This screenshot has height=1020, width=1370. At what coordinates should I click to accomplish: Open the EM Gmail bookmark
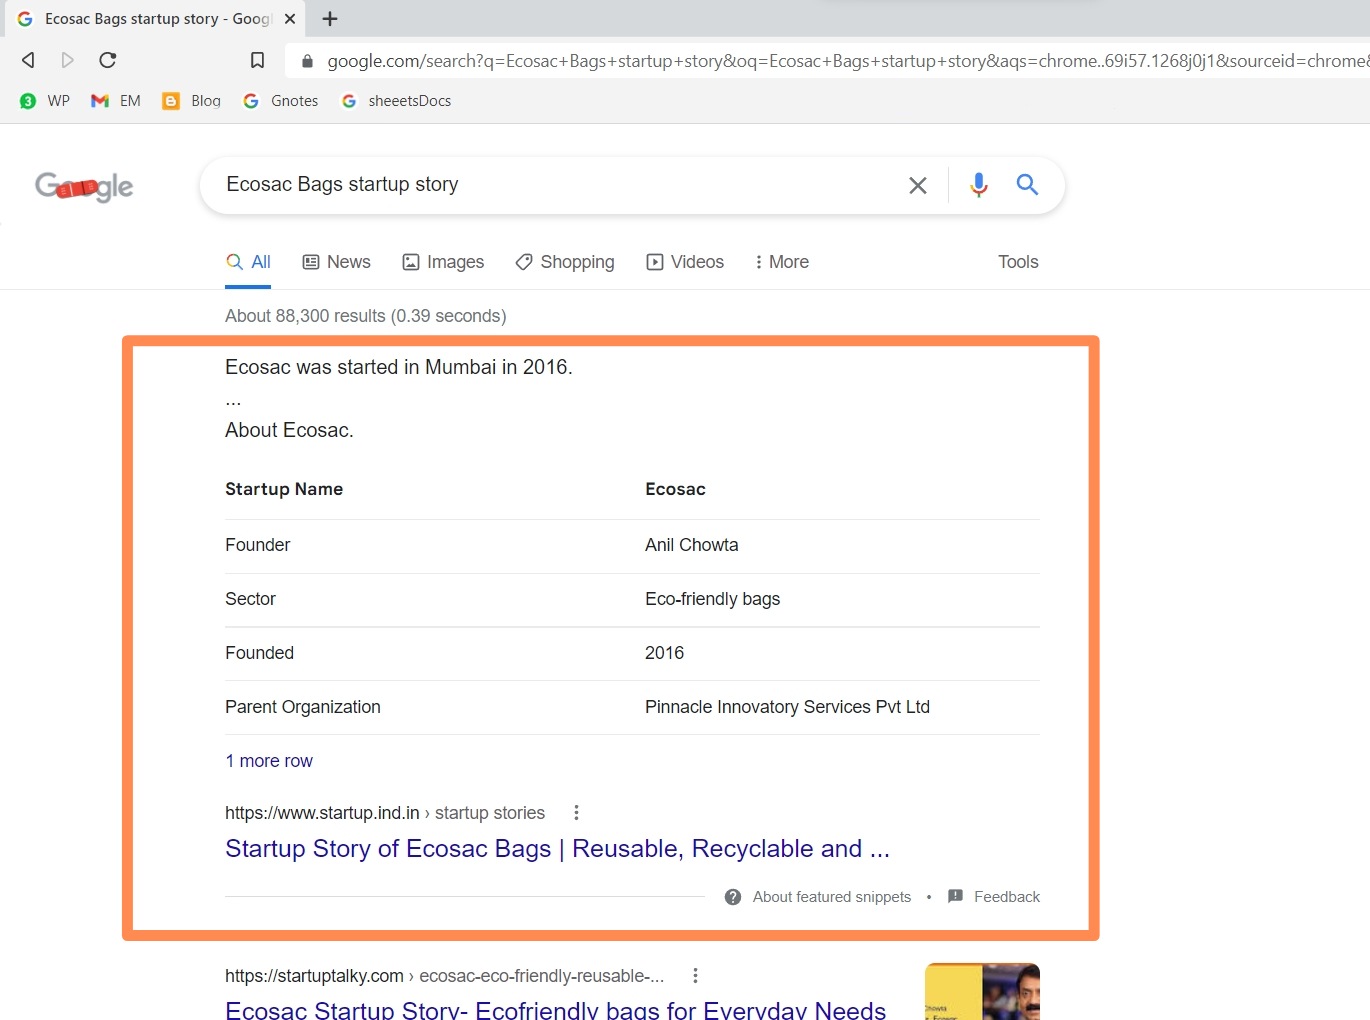point(115,101)
